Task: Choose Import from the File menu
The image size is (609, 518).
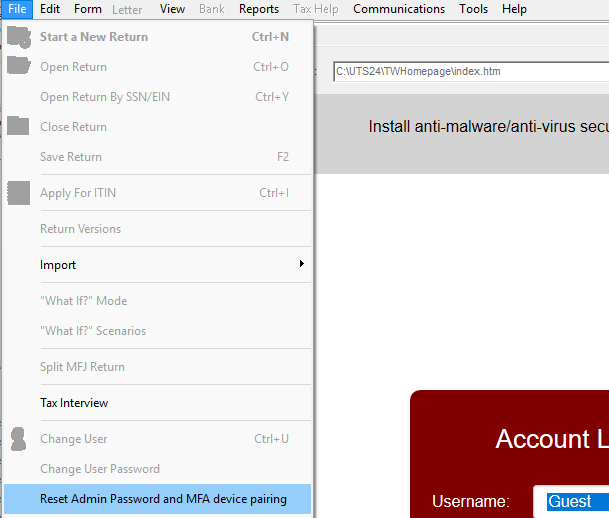Action: click(58, 265)
